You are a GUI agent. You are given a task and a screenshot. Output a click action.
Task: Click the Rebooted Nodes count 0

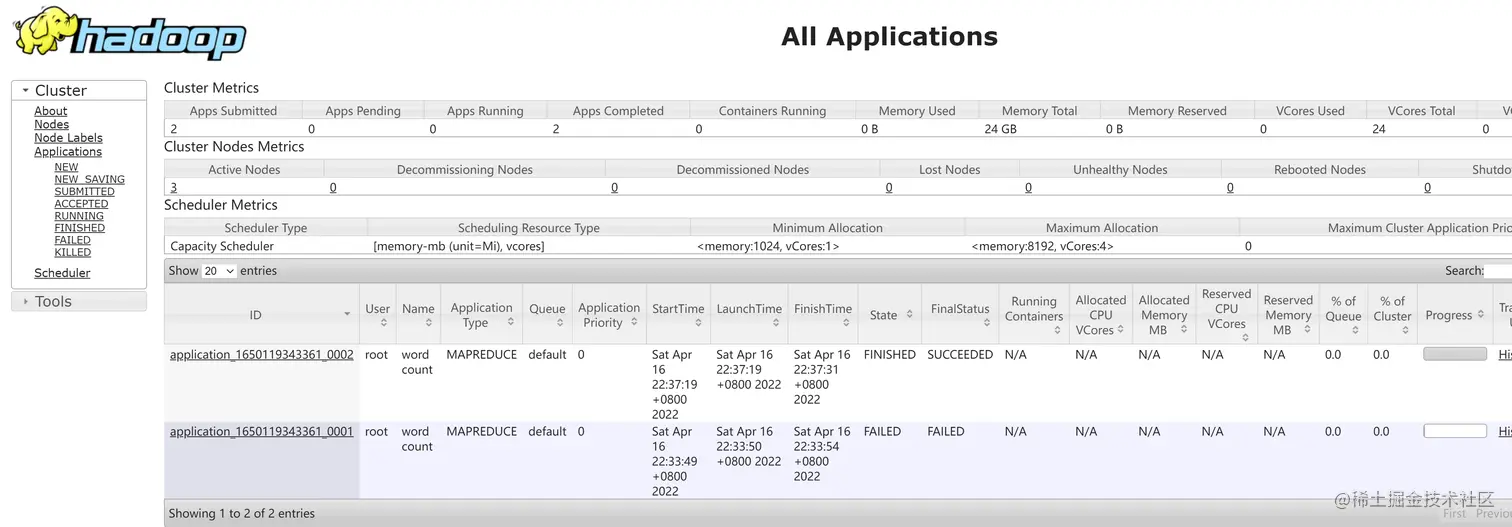coord(1230,187)
